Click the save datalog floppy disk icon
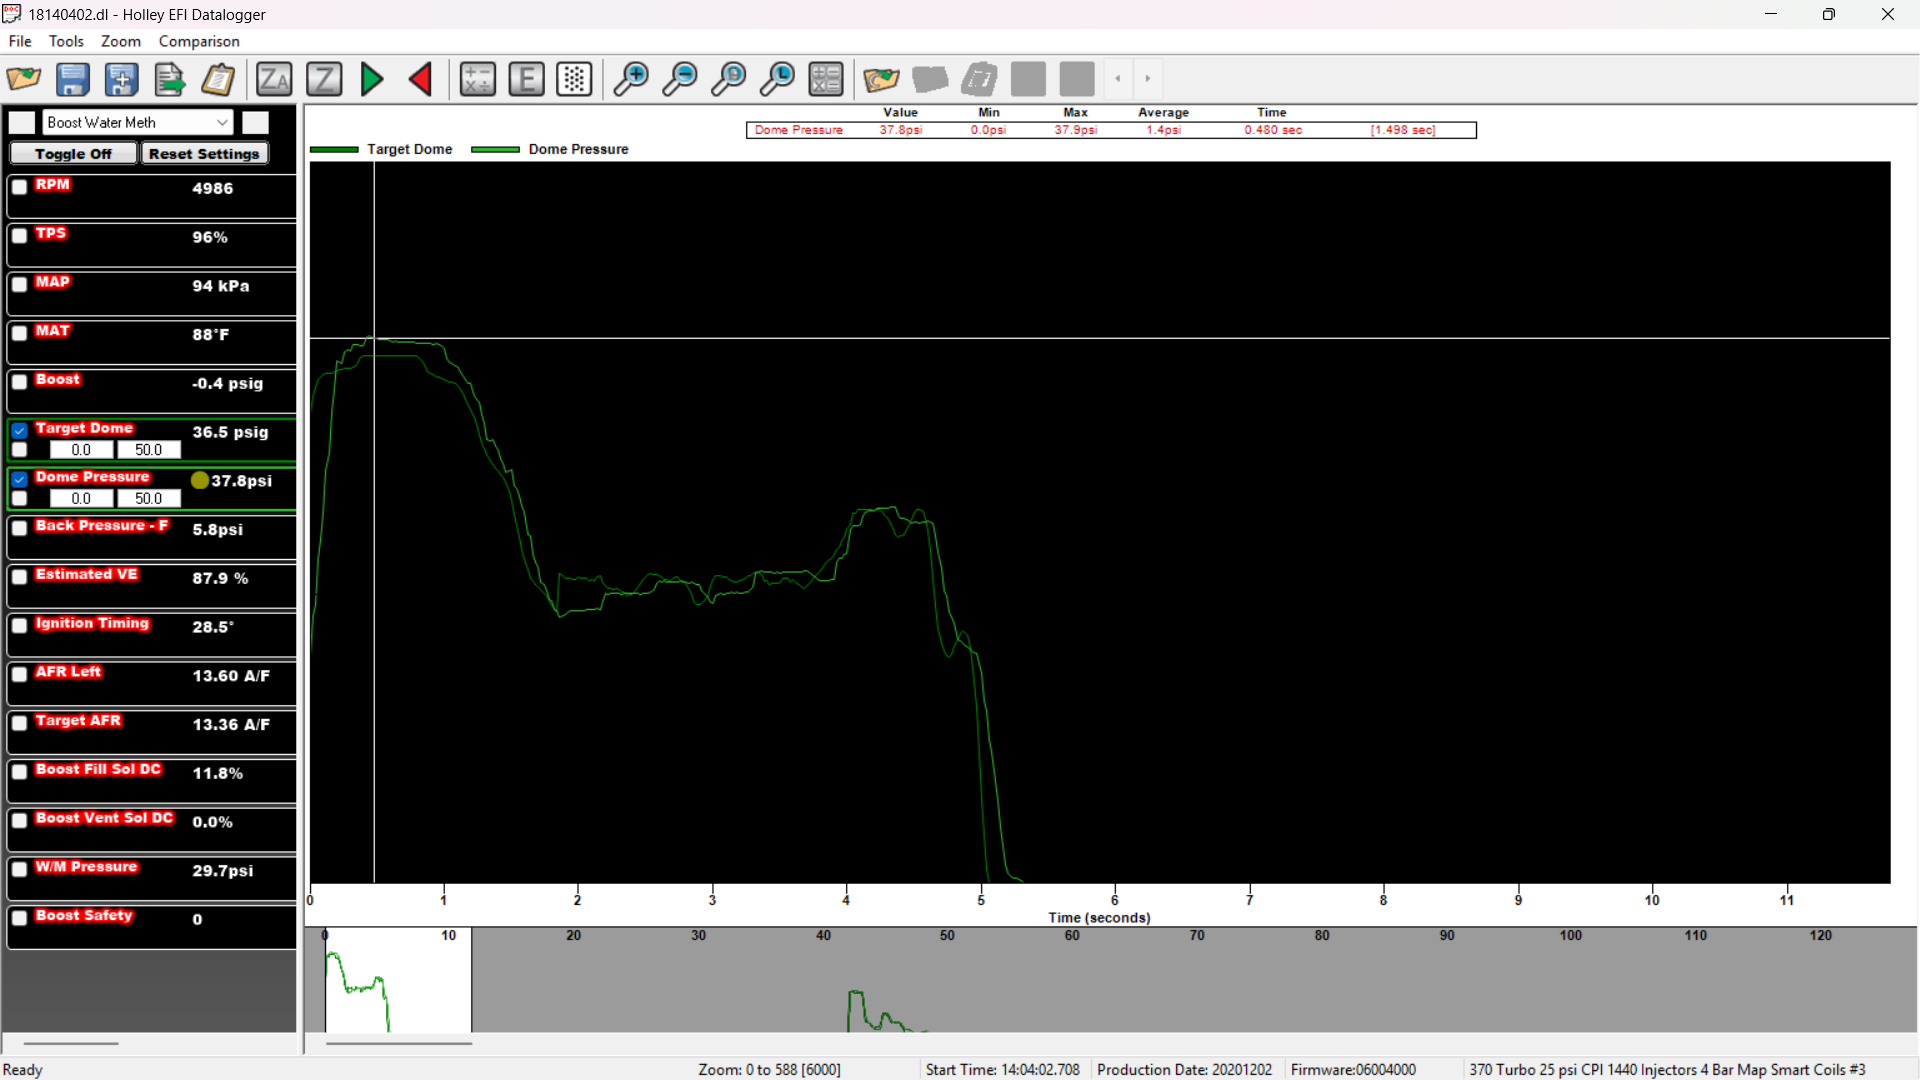 pos(72,79)
